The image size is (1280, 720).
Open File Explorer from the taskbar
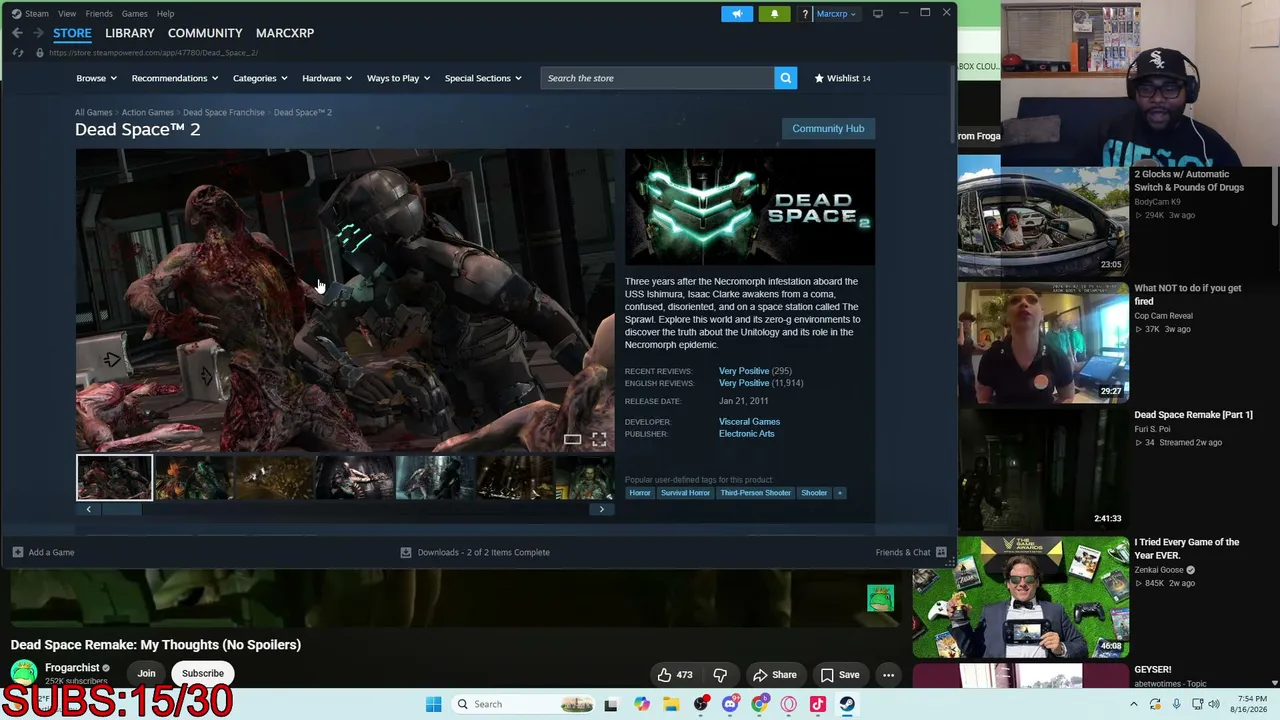coord(671,704)
